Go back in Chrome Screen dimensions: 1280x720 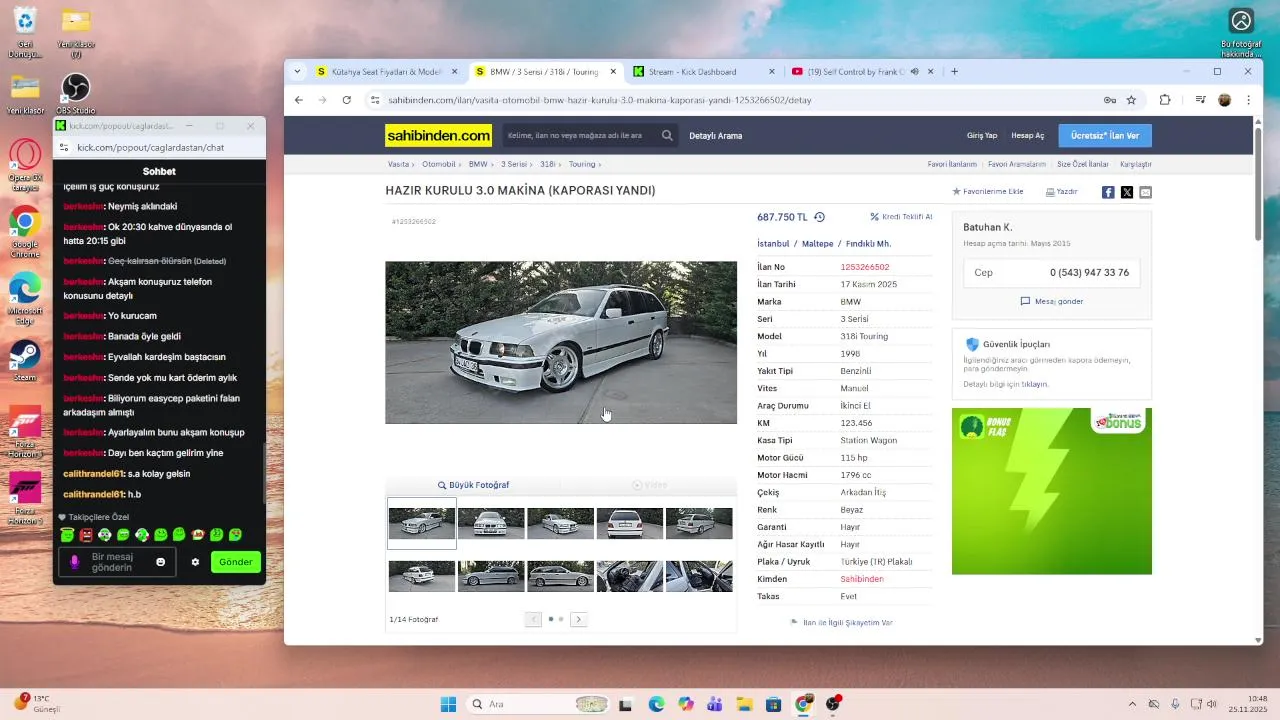click(298, 100)
